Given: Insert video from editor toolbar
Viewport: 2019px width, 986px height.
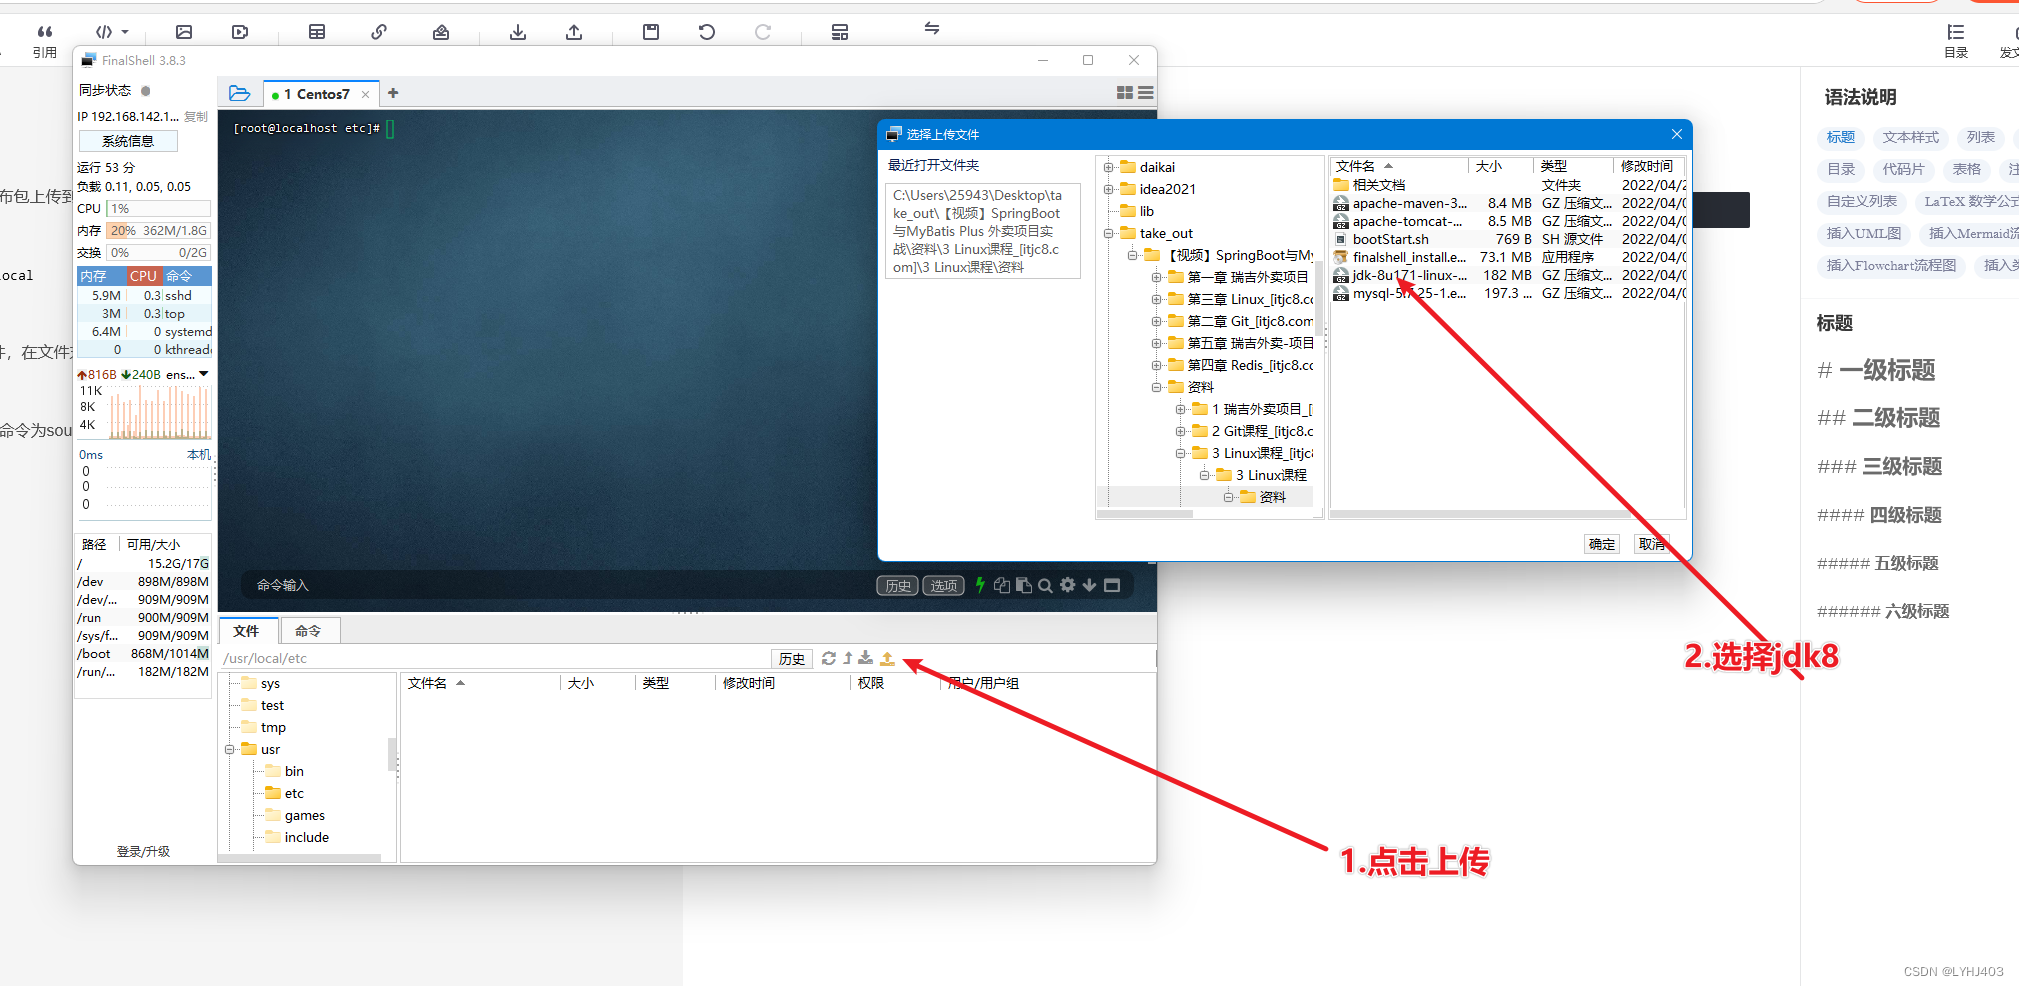Looking at the screenshot, I should click(x=240, y=32).
